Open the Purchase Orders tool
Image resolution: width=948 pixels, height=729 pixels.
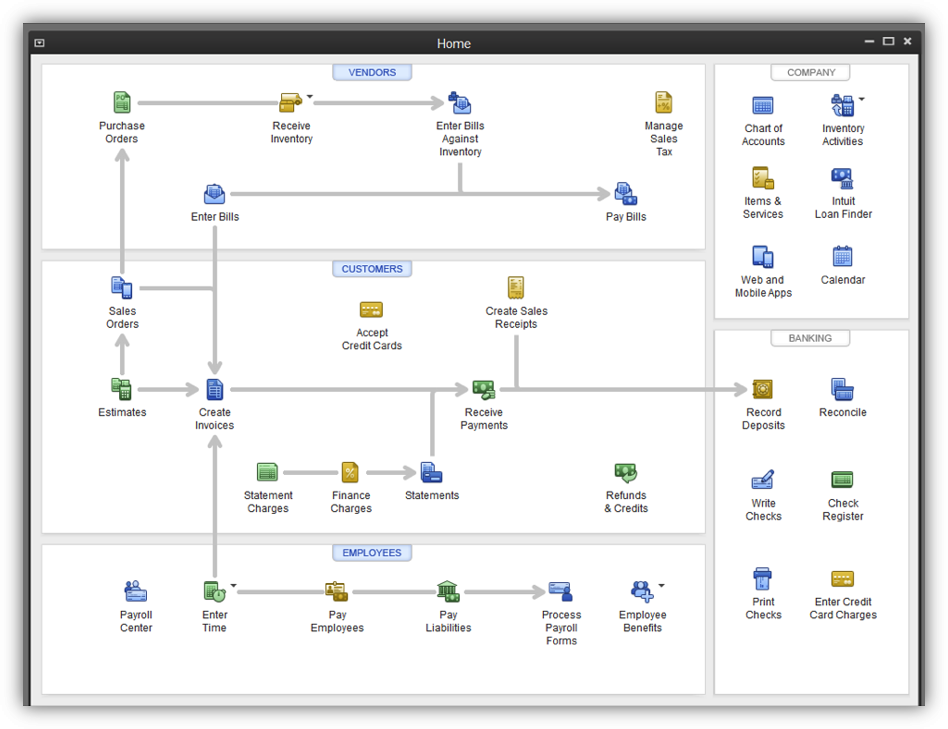[121, 101]
